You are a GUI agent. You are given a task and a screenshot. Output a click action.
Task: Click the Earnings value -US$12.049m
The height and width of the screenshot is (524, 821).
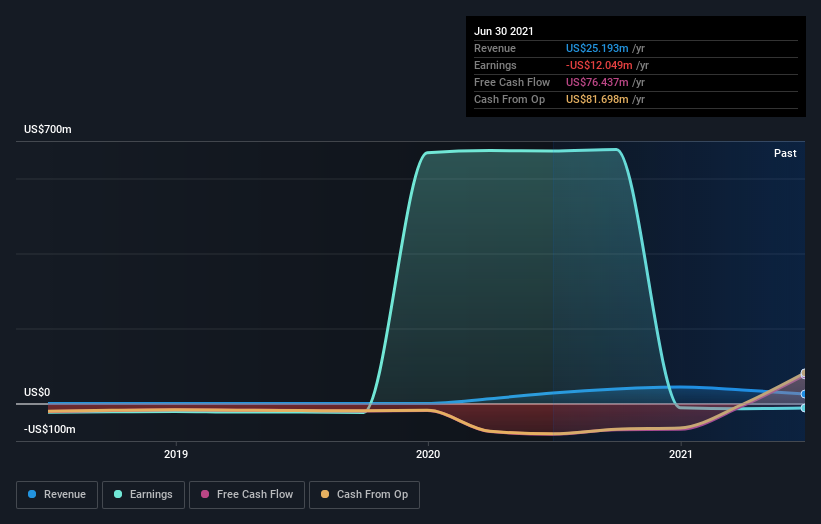(599, 65)
